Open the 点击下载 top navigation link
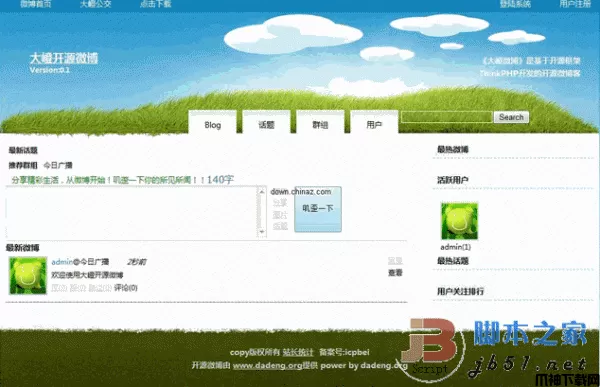Image resolution: width=600 pixels, height=387 pixels. point(155,4)
